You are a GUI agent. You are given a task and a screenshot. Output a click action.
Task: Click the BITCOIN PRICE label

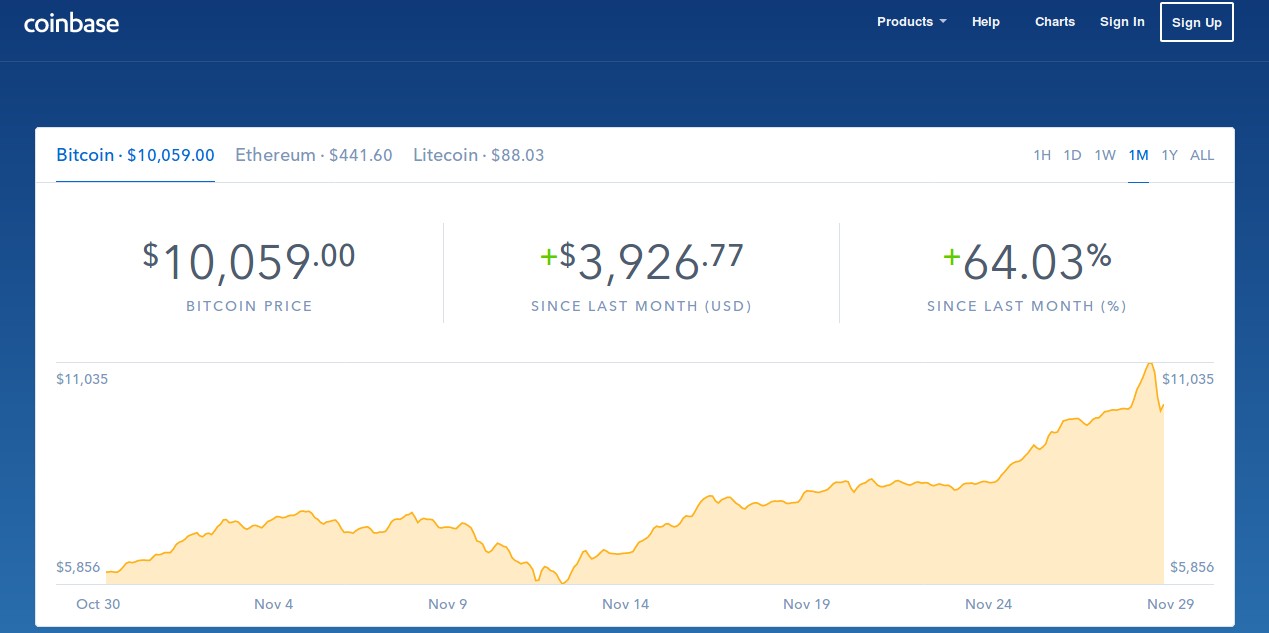[x=249, y=306]
